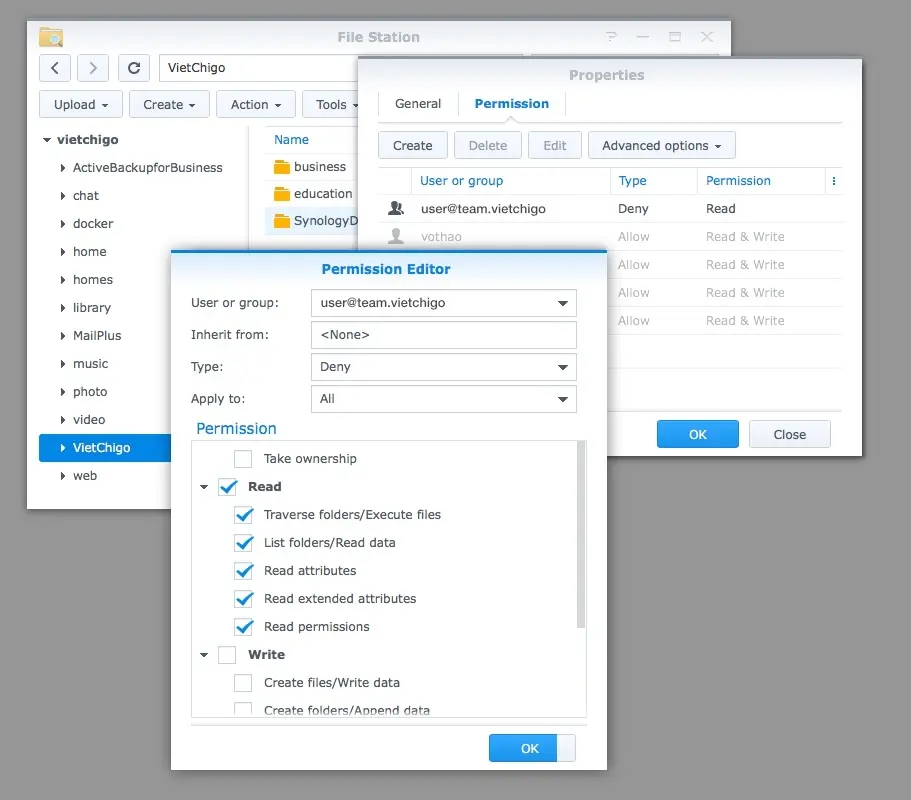This screenshot has height=800, width=911.
Task: Select the photo folder in tree
Action: (90, 392)
